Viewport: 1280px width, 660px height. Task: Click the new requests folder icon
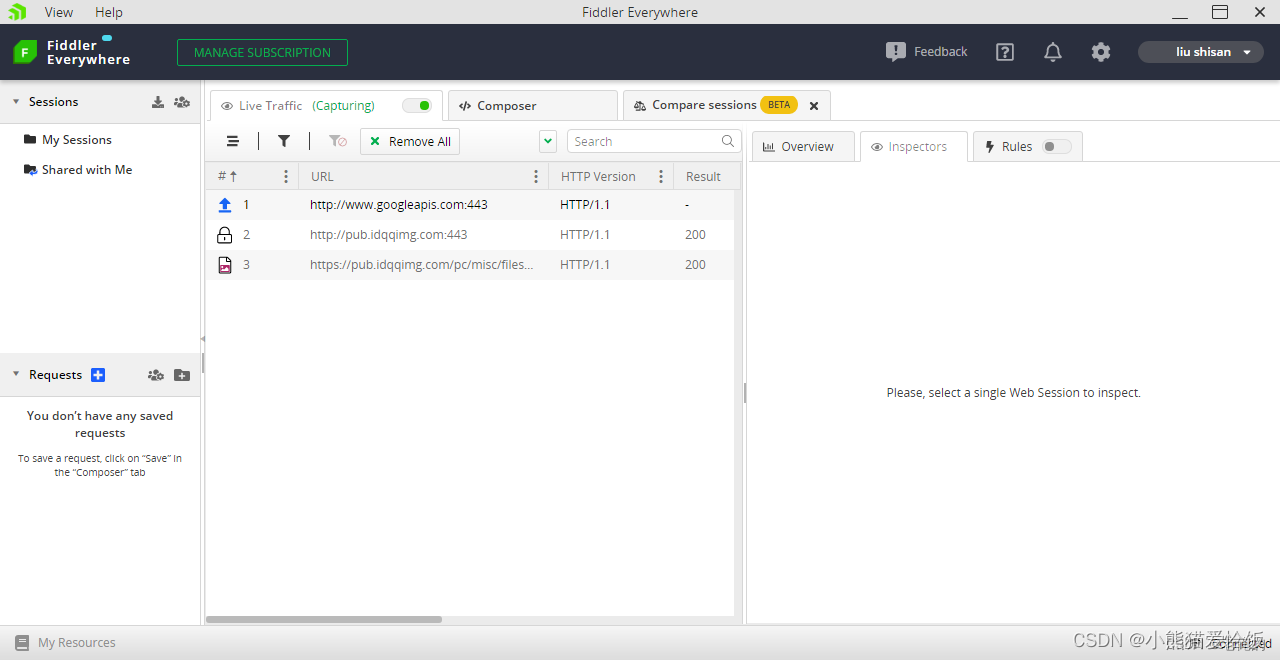point(182,375)
